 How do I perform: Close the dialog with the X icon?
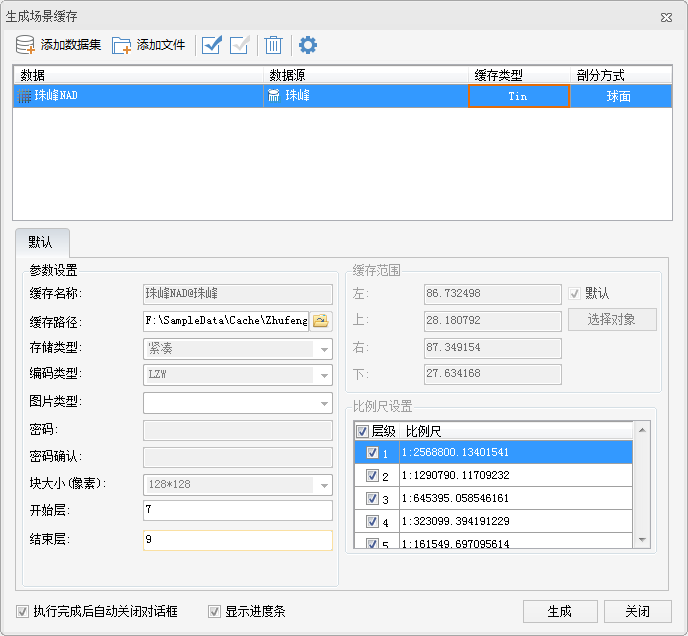pos(666,17)
